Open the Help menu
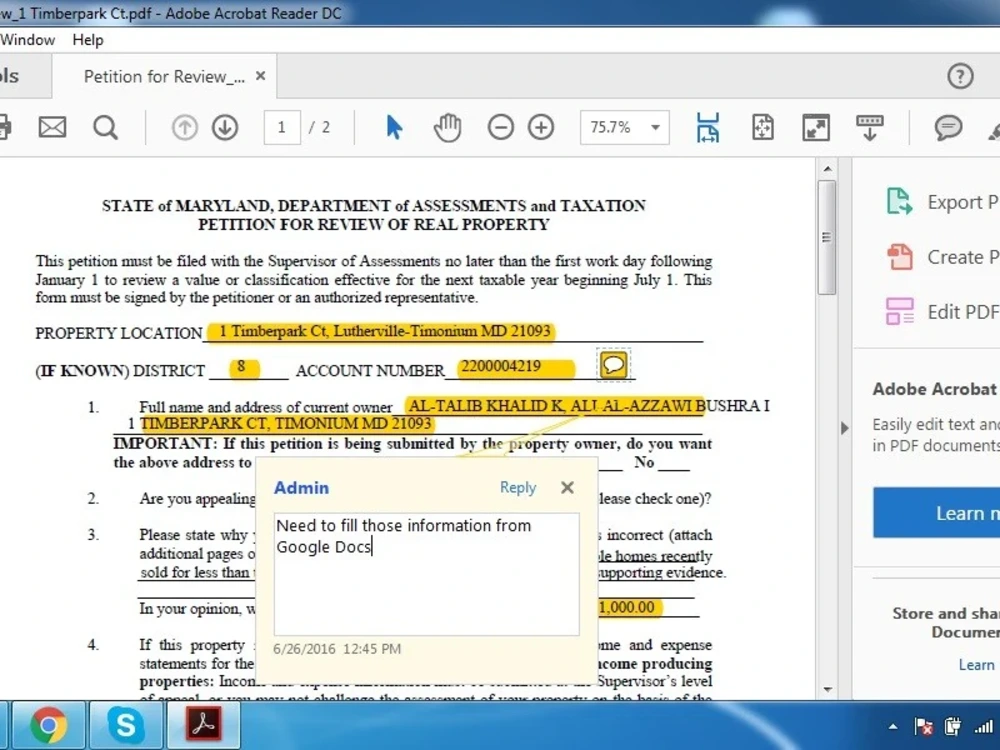Screen dimensions: 1000x750 (x=88, y=40)
